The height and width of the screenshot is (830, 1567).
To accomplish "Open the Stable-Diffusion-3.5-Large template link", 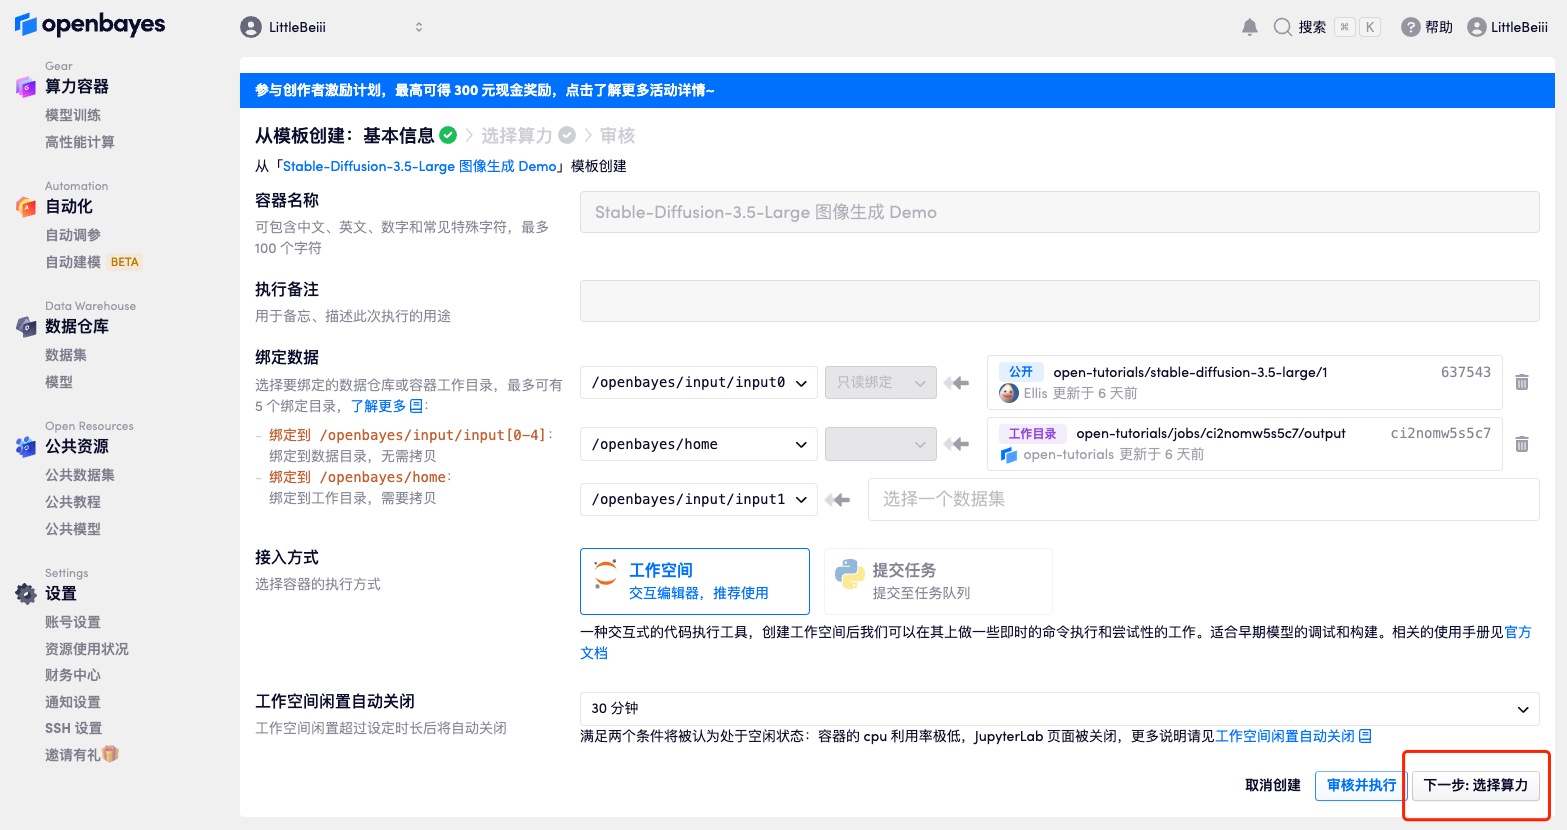I will pos(419,166).
